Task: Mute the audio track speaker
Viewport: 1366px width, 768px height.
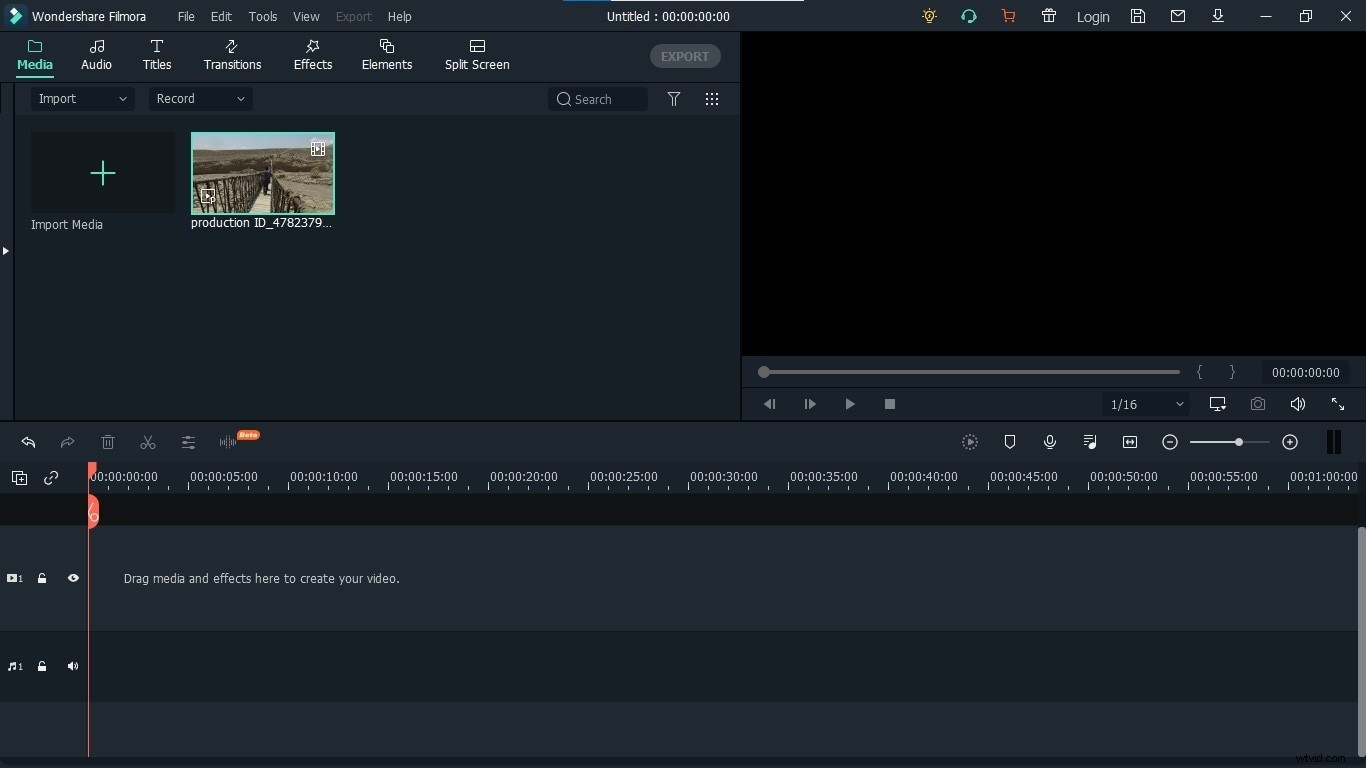Action: click(x=72, y=667)
